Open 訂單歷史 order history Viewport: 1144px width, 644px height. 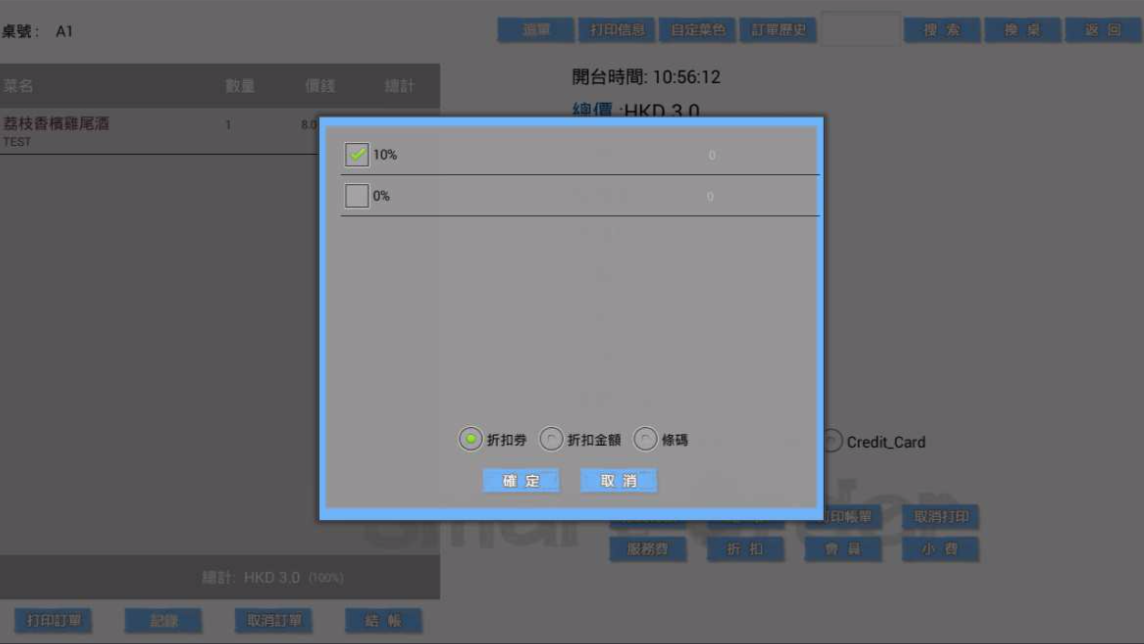pyautogui.click(x=778, y=30)
